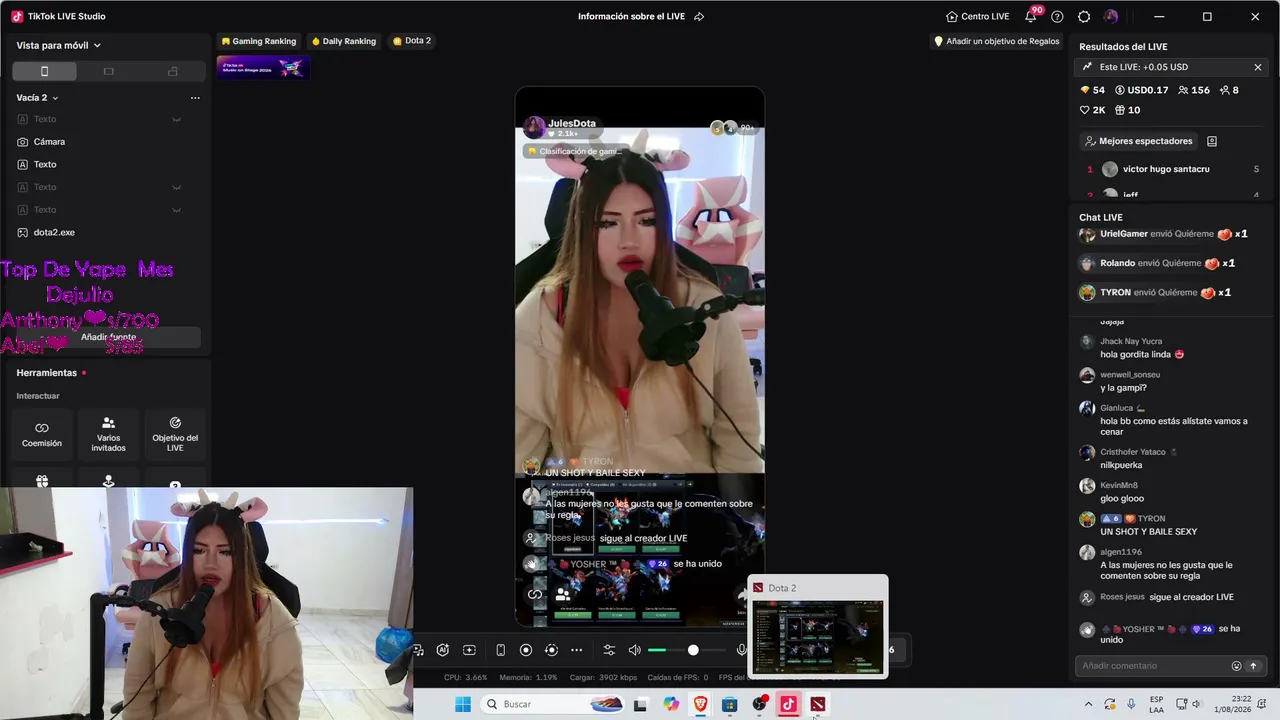Open the Varios invitados tool
Image resolution: width=1280 pixels, height=720 pixels.
pyautogui.click(x=109, y=435)
